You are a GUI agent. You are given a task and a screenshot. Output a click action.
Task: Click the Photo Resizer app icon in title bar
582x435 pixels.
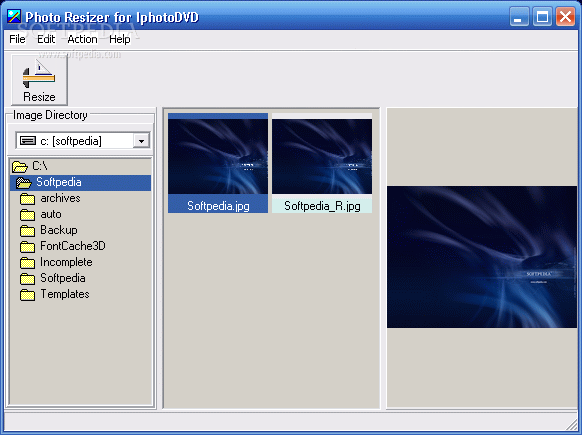click(x=14, y=16)
